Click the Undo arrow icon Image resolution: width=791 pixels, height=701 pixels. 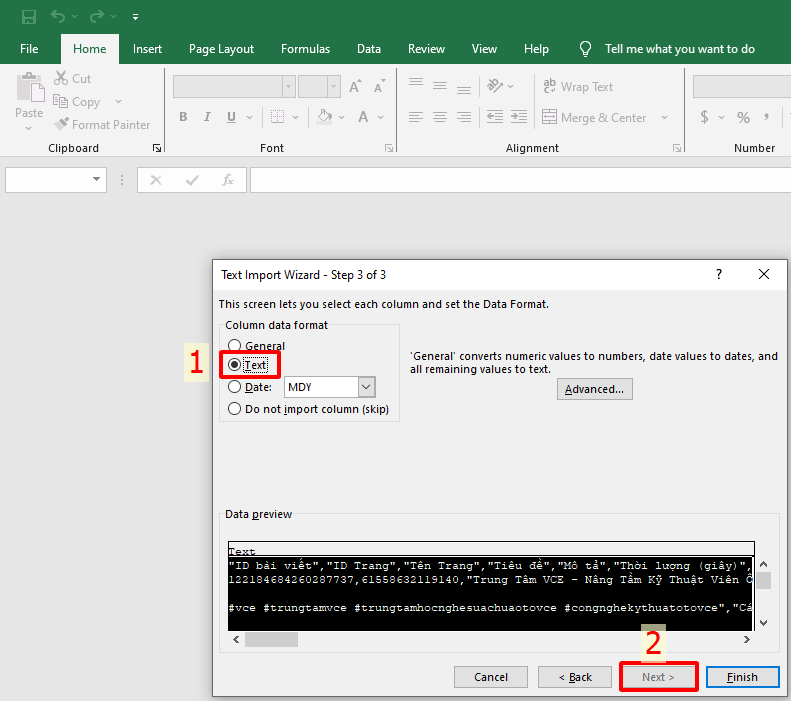click(x=58, y=17)
